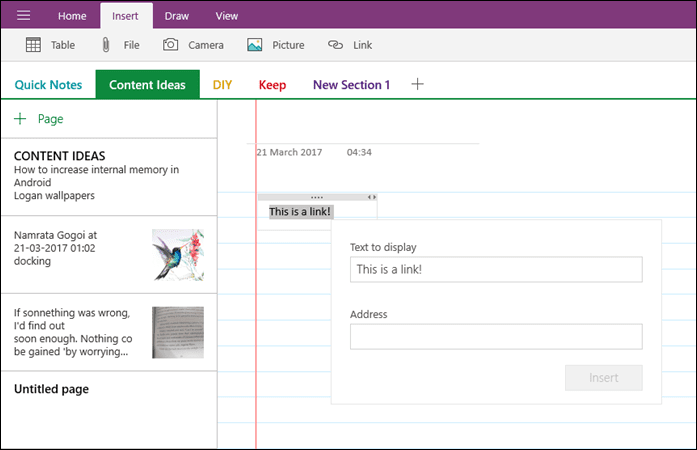
Task: Open the New Section 1 tab
Action: [351, 84]
